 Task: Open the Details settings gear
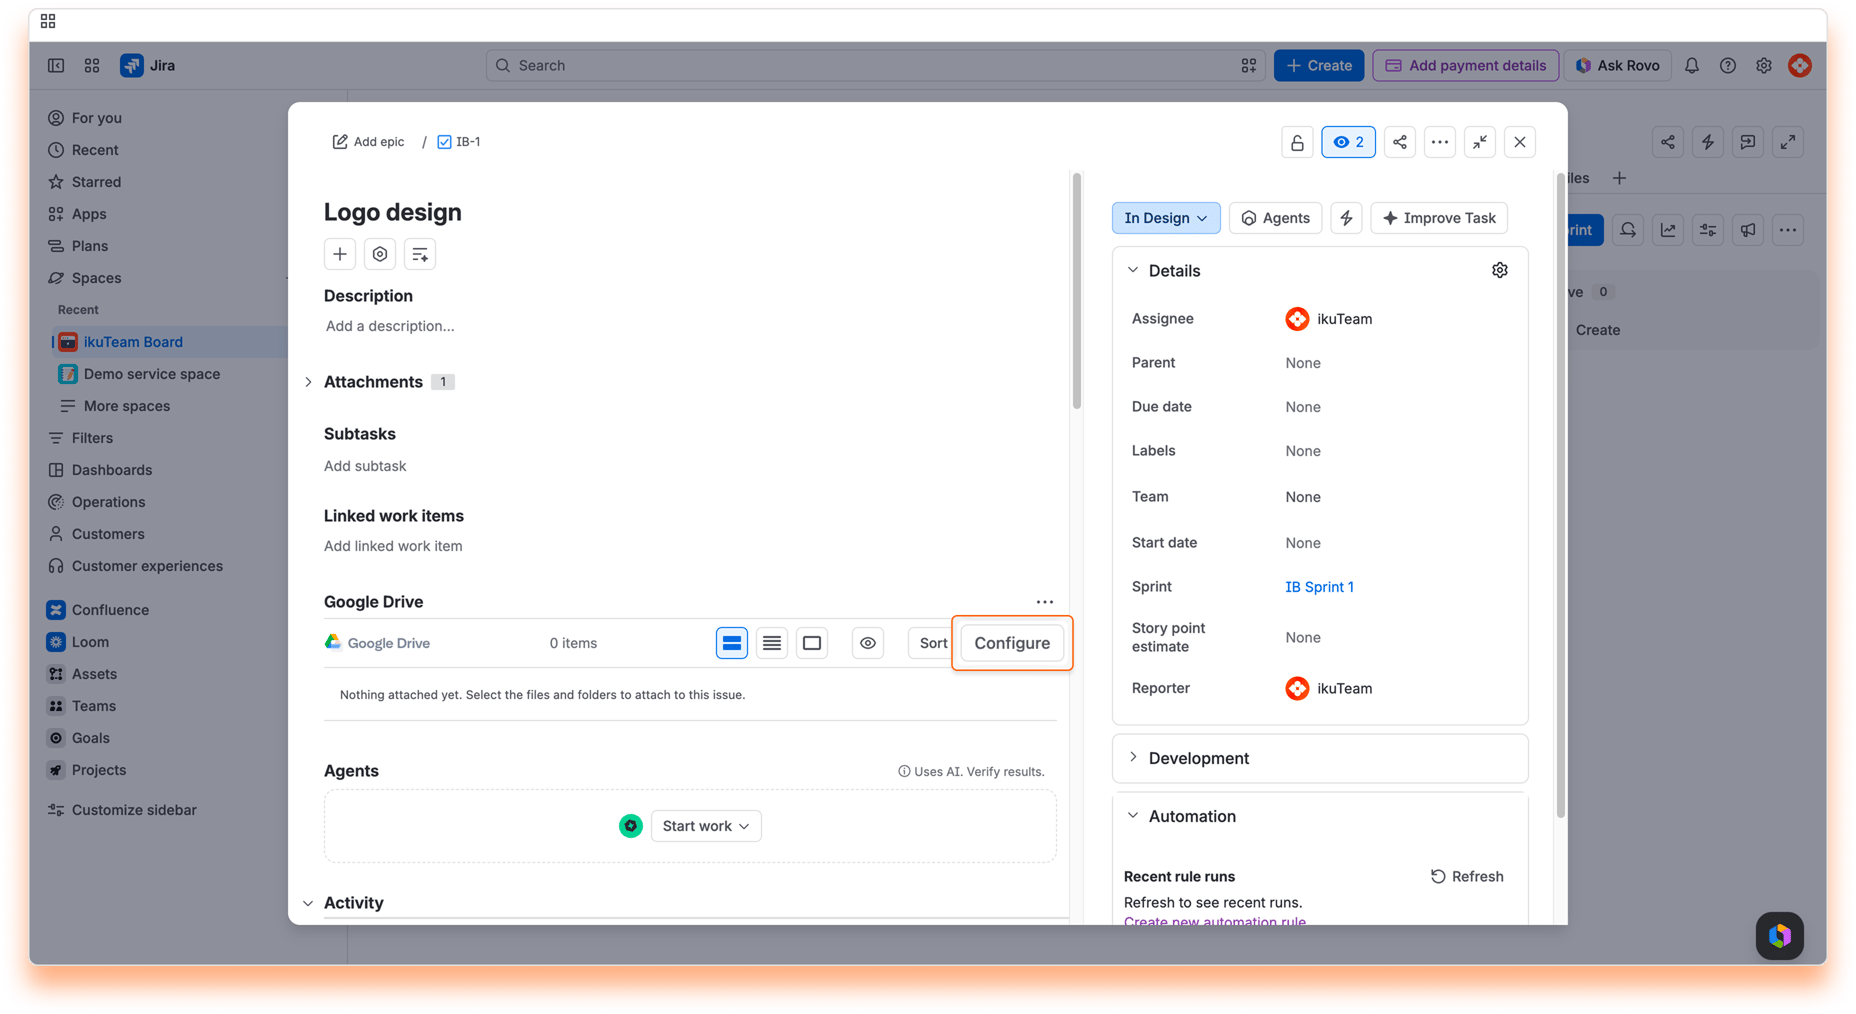(1500, 270)
